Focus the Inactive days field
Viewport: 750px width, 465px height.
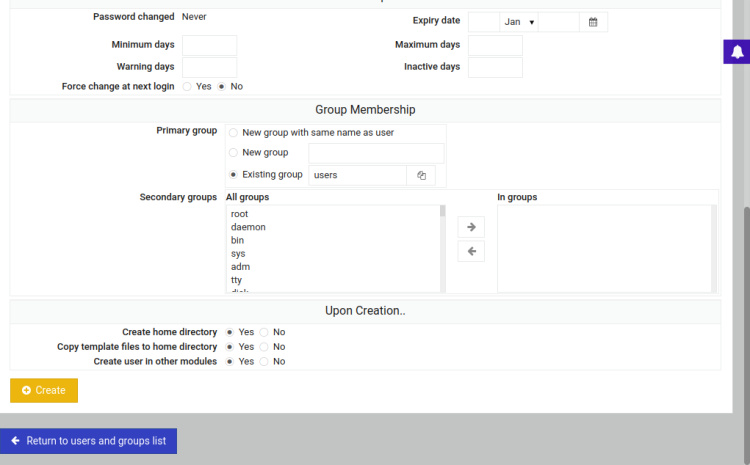pos(495,67)
